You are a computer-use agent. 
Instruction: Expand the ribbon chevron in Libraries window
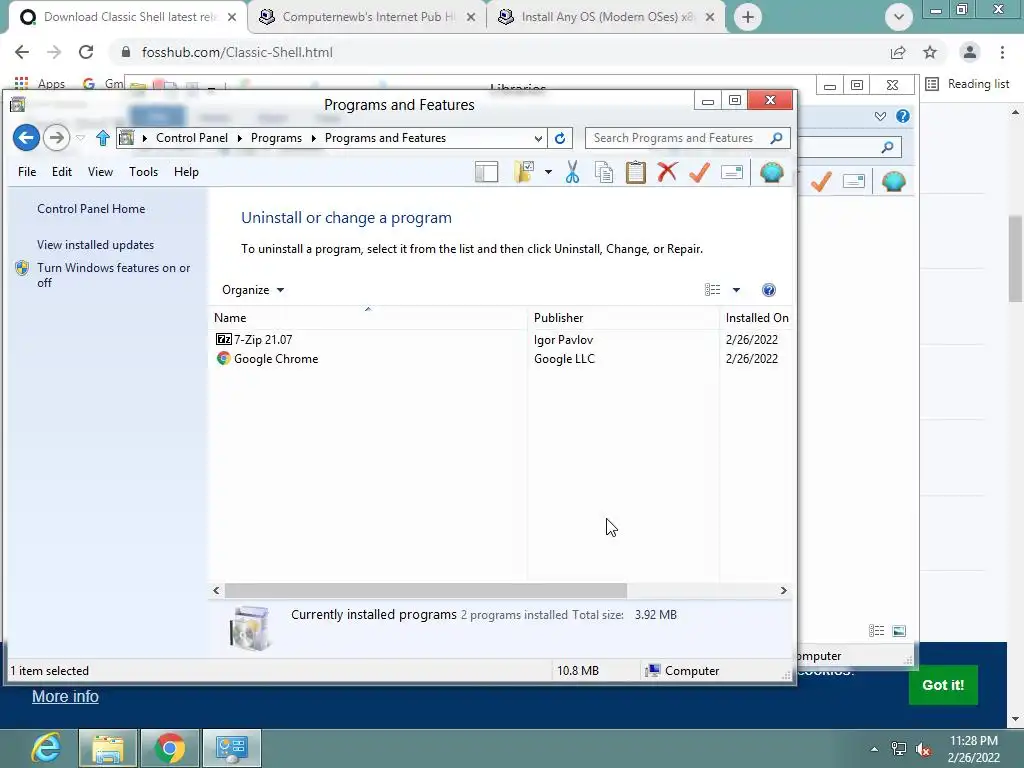[x=880, y=116]
